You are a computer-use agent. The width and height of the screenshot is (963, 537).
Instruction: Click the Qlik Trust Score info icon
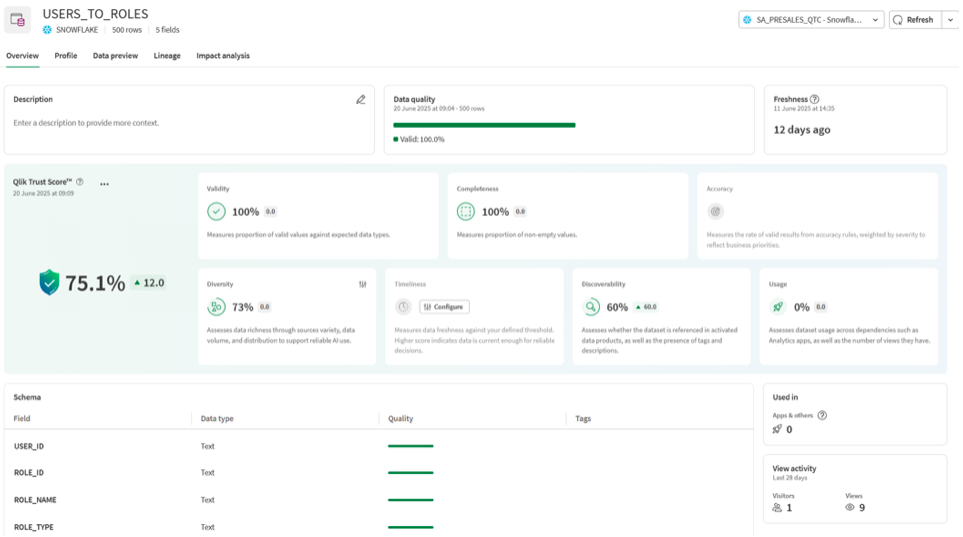pos(80,182)
